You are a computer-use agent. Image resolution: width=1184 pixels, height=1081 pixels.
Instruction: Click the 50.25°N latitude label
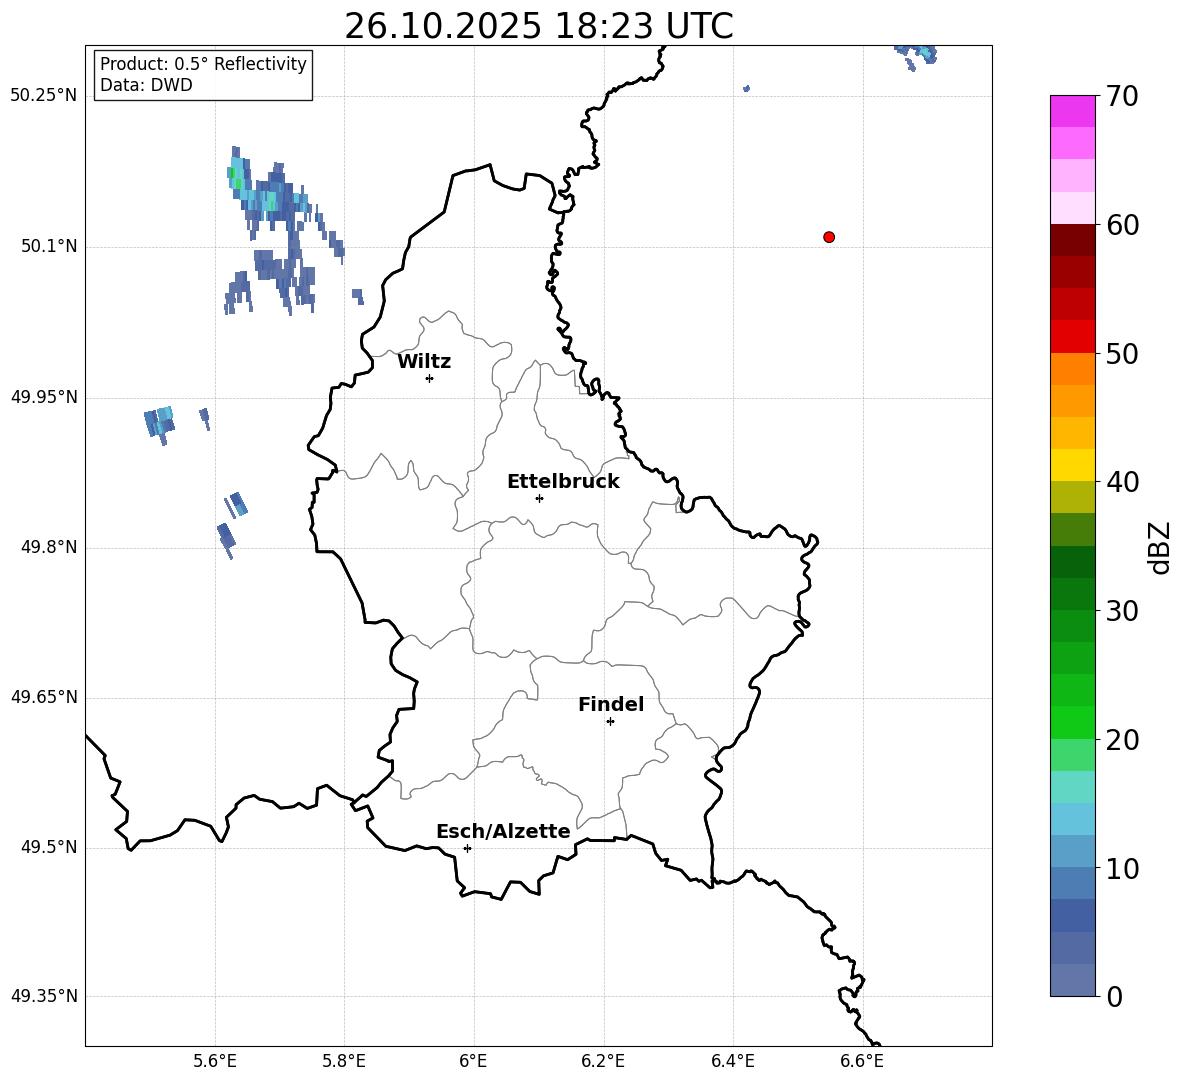(x=44, y=96)
